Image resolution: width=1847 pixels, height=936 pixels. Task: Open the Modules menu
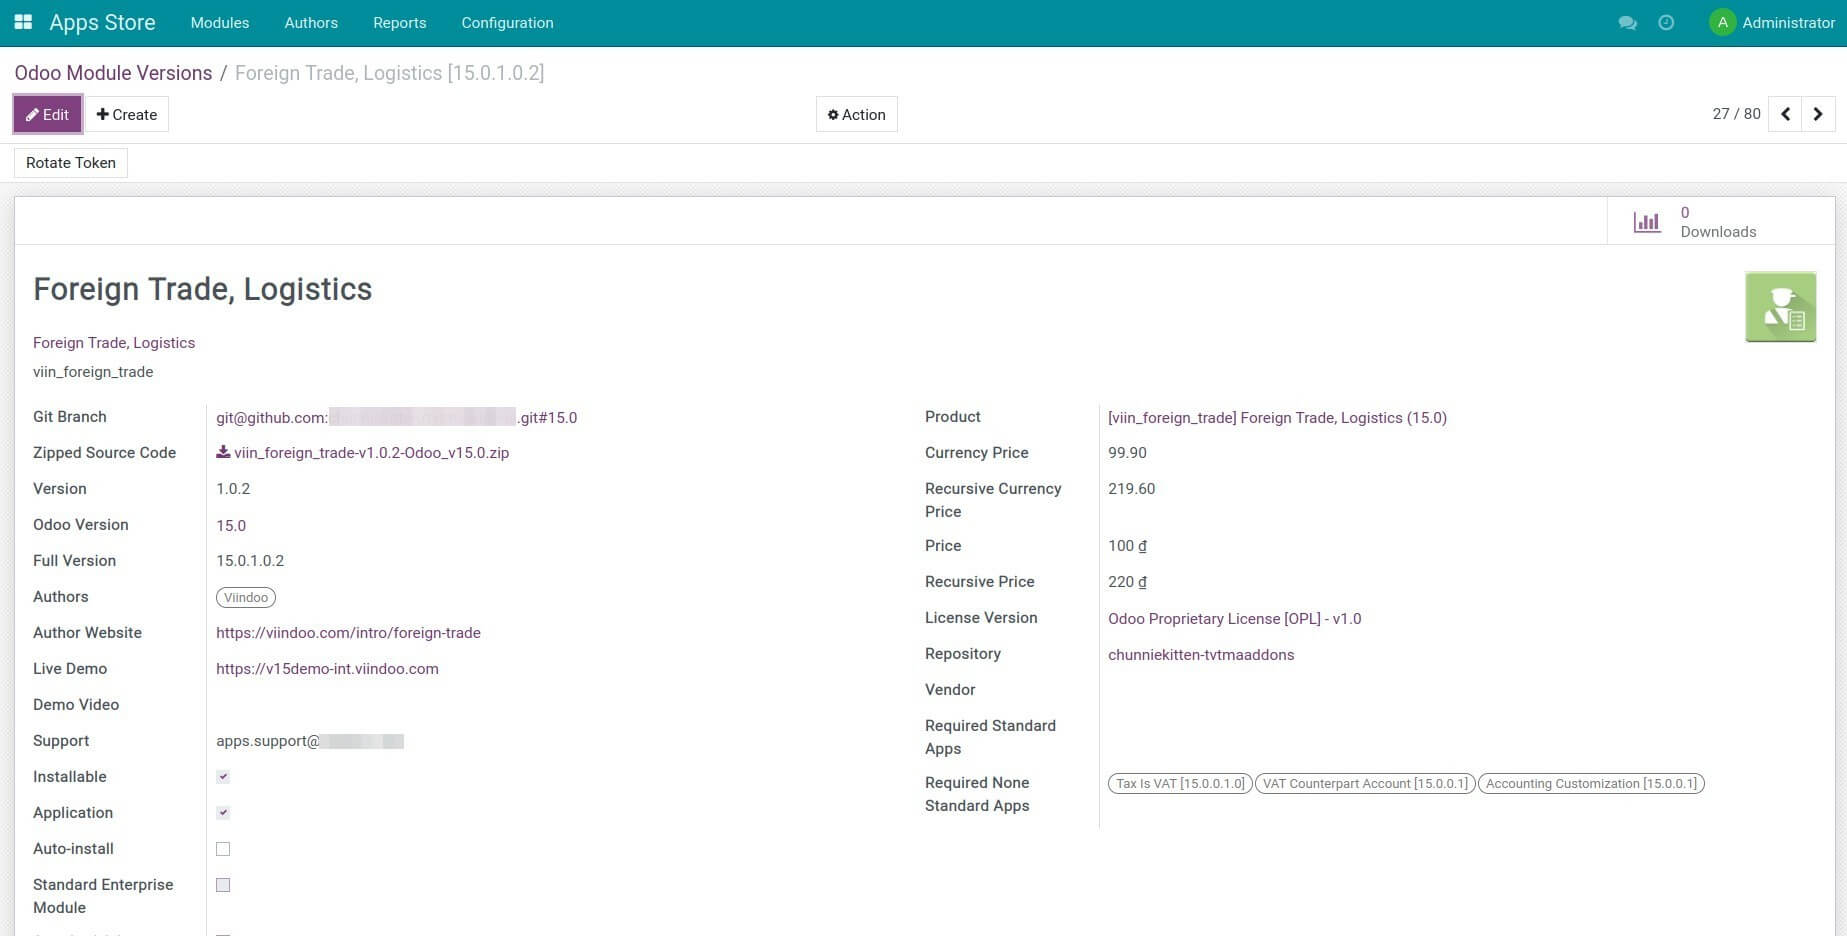point(220,23)
